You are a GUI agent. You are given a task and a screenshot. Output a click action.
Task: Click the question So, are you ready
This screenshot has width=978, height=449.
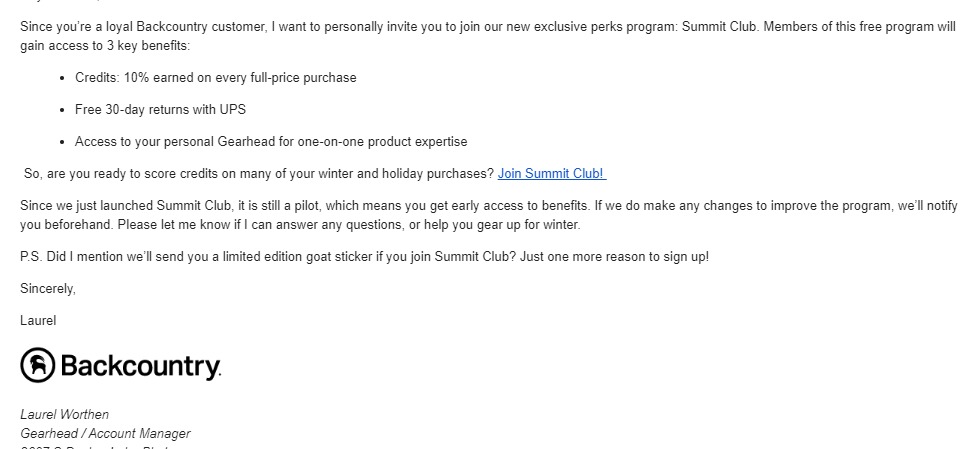click(x=259, y=173)
